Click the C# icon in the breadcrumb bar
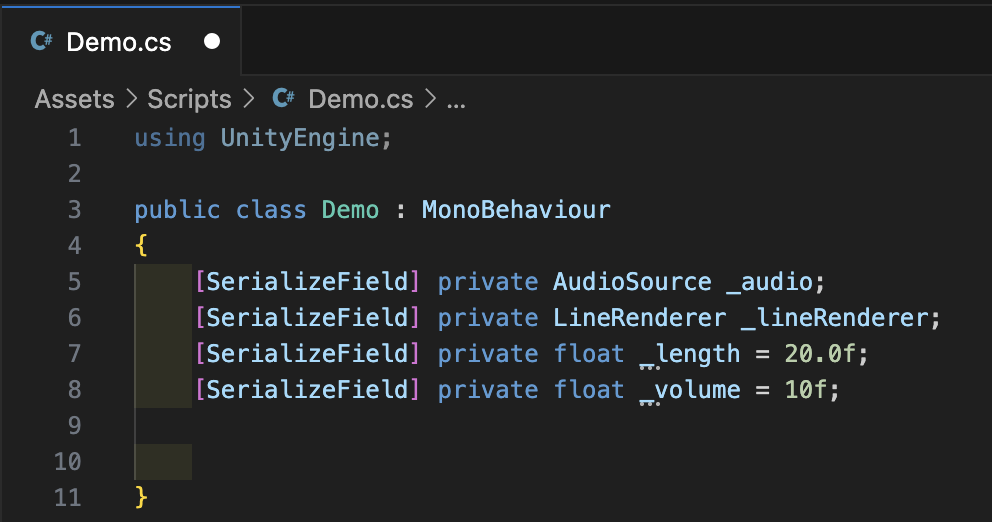 tap(283, 98)
